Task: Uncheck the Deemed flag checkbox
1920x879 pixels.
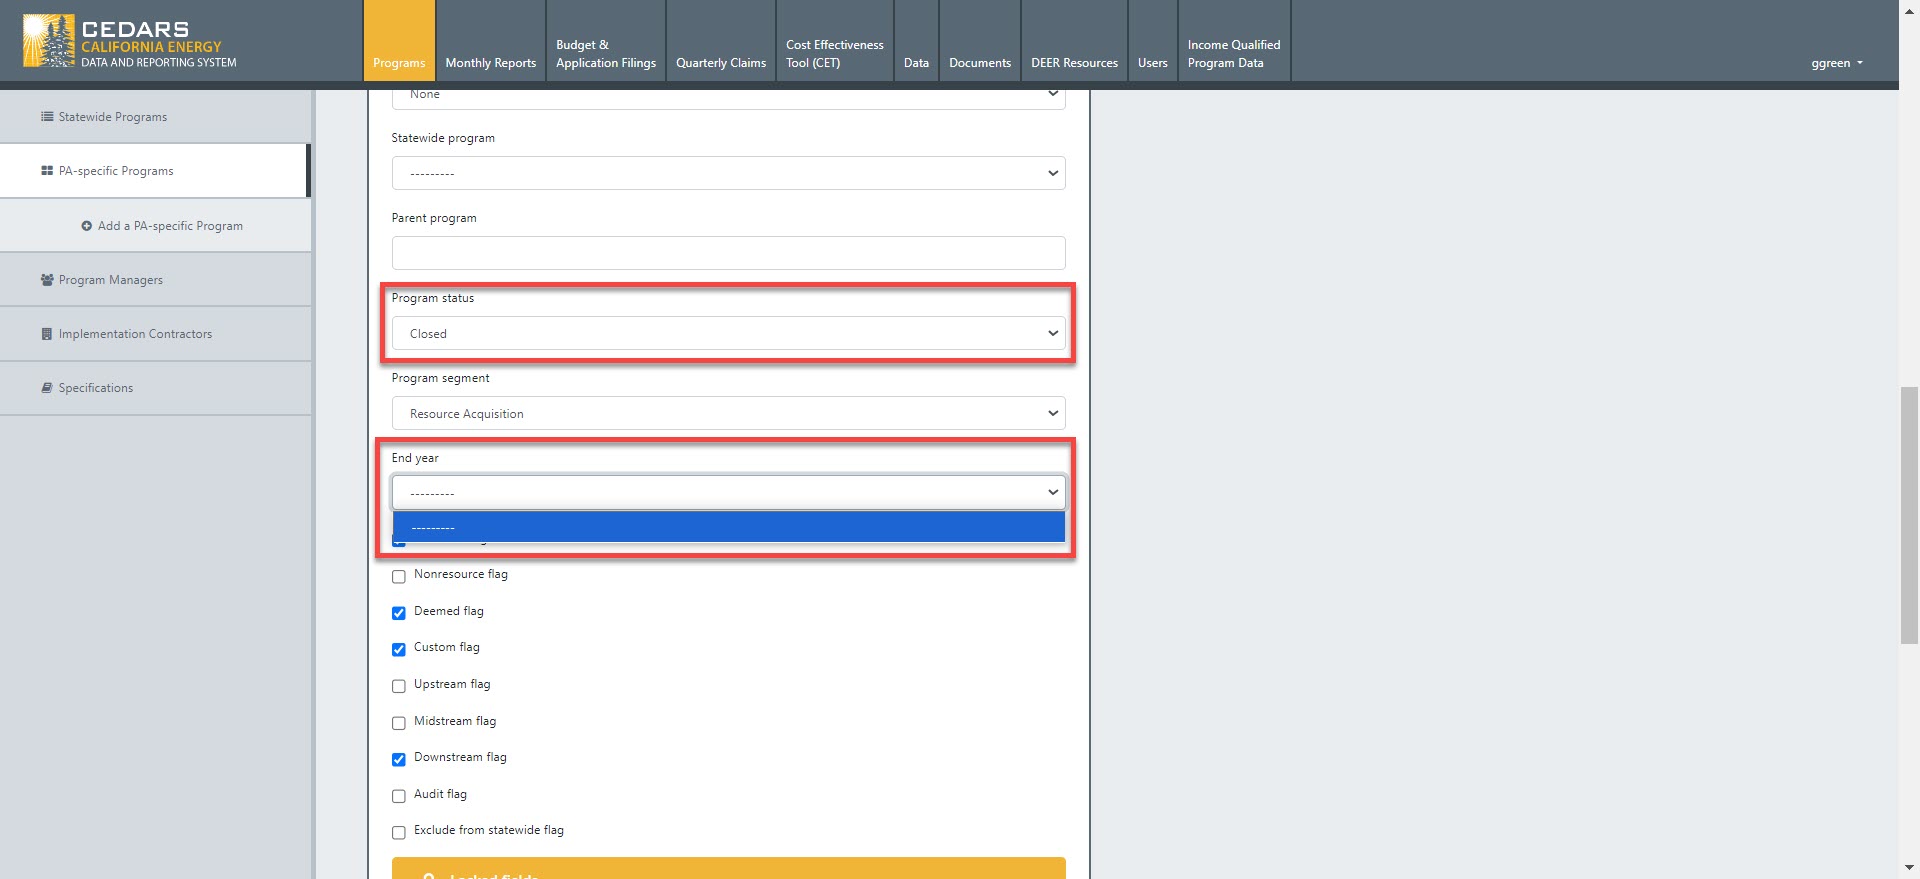Action: tap(399, 613)
